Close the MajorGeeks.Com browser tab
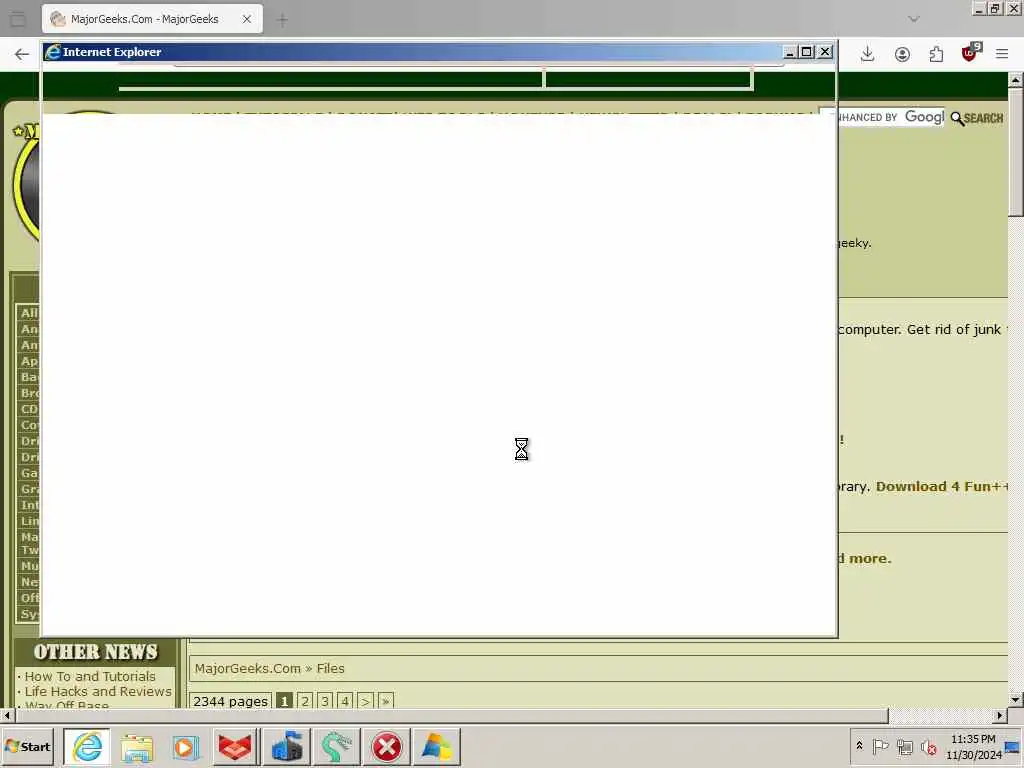This screenshot has height=768, width=1024. pyautogui.click(x=247, y=19)
